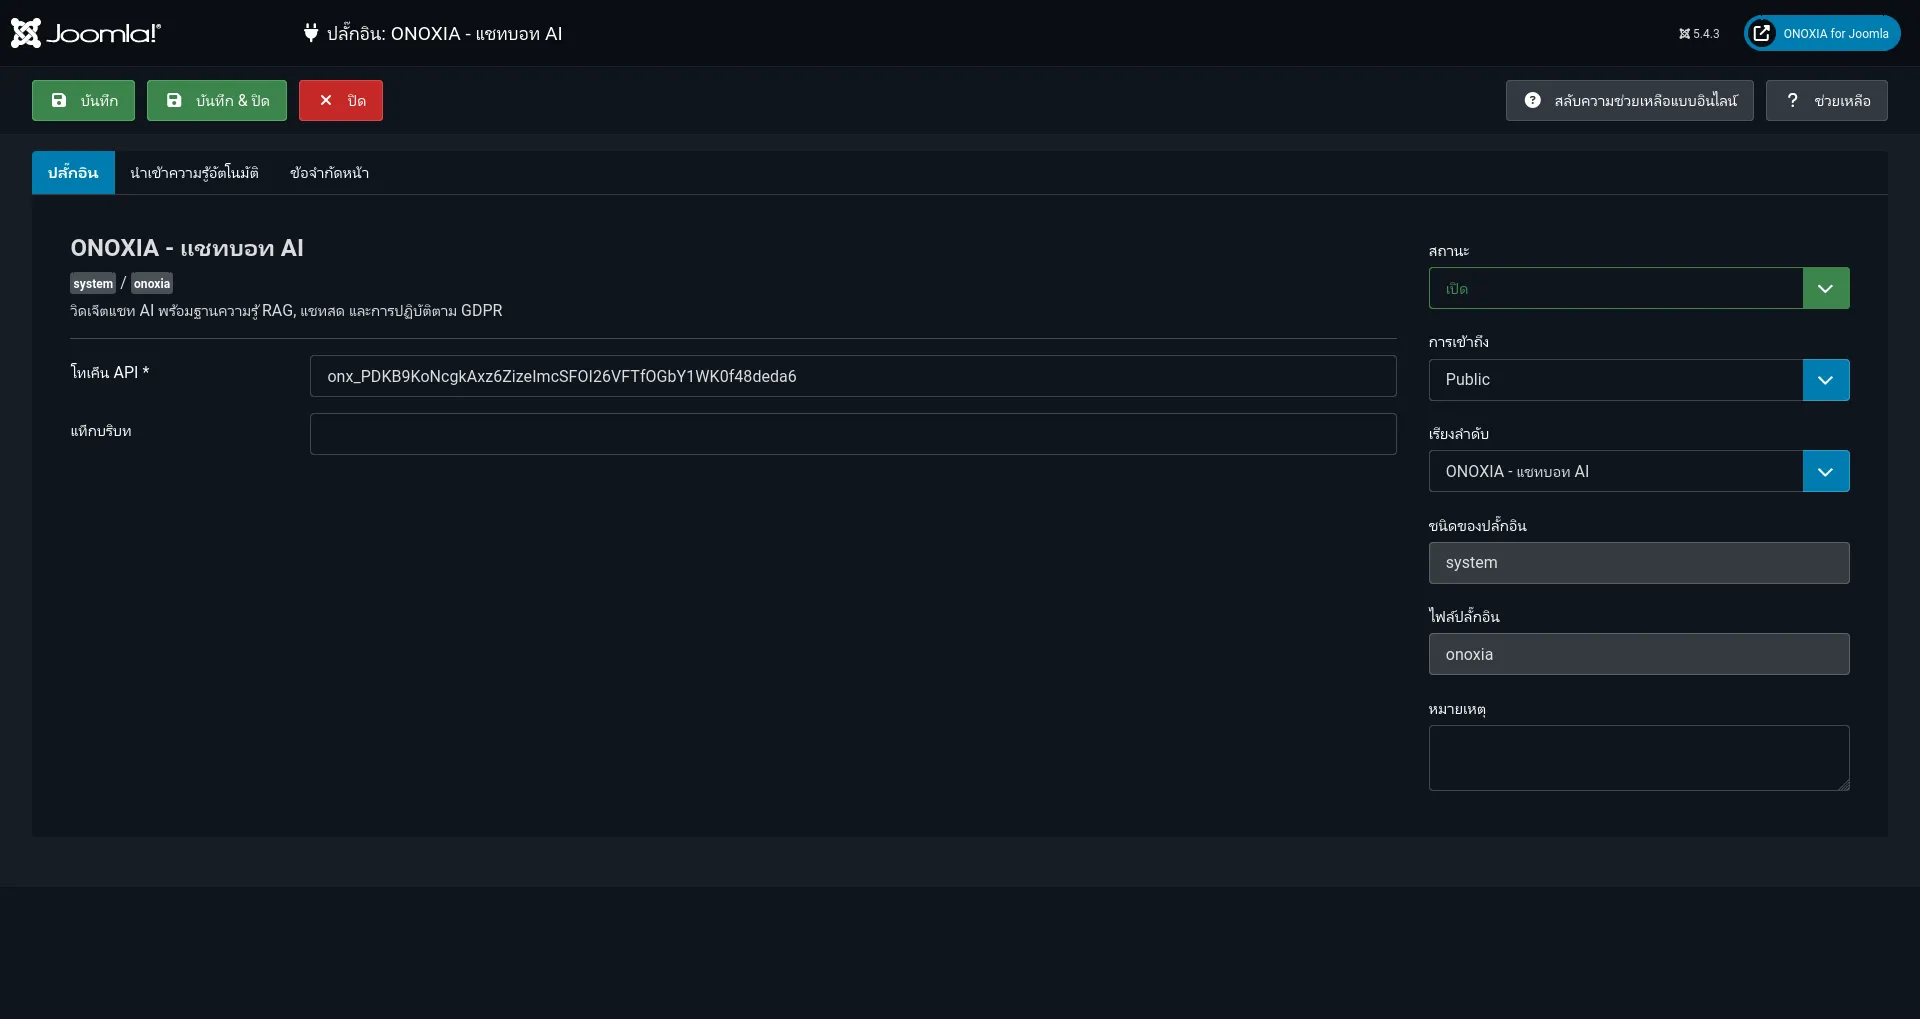Click the โทเค็น API input field
The height and width of the screenshot is (1019, 1920).
(x=853, y=376)
